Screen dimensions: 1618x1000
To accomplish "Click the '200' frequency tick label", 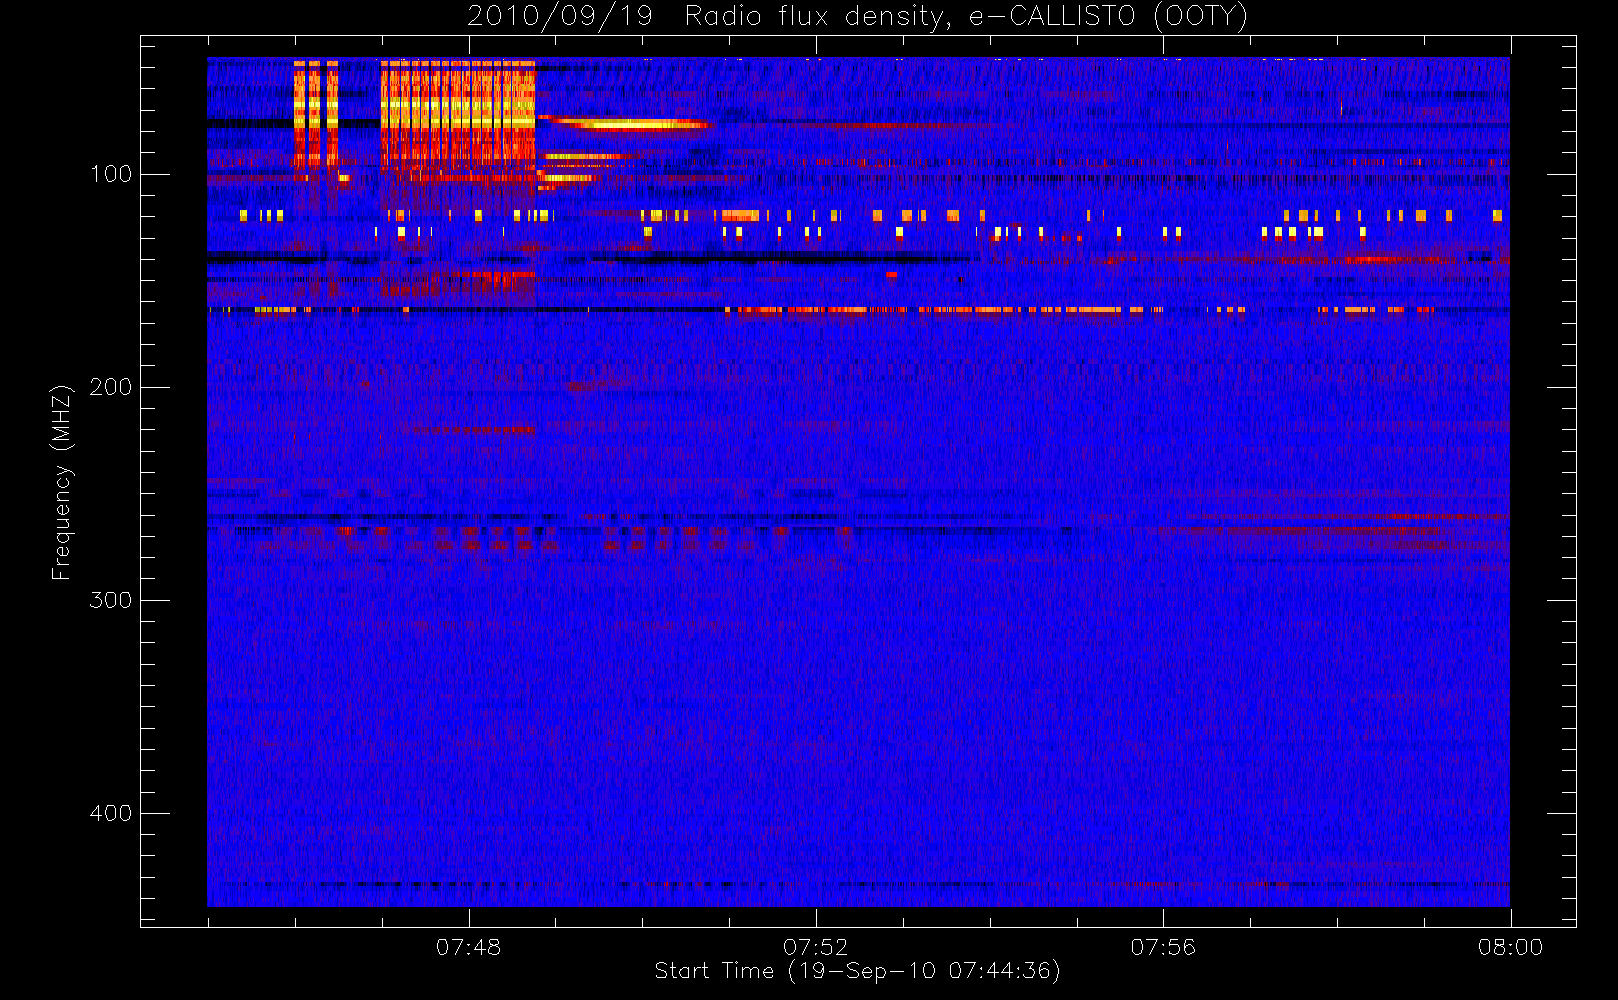I will 111,387.
